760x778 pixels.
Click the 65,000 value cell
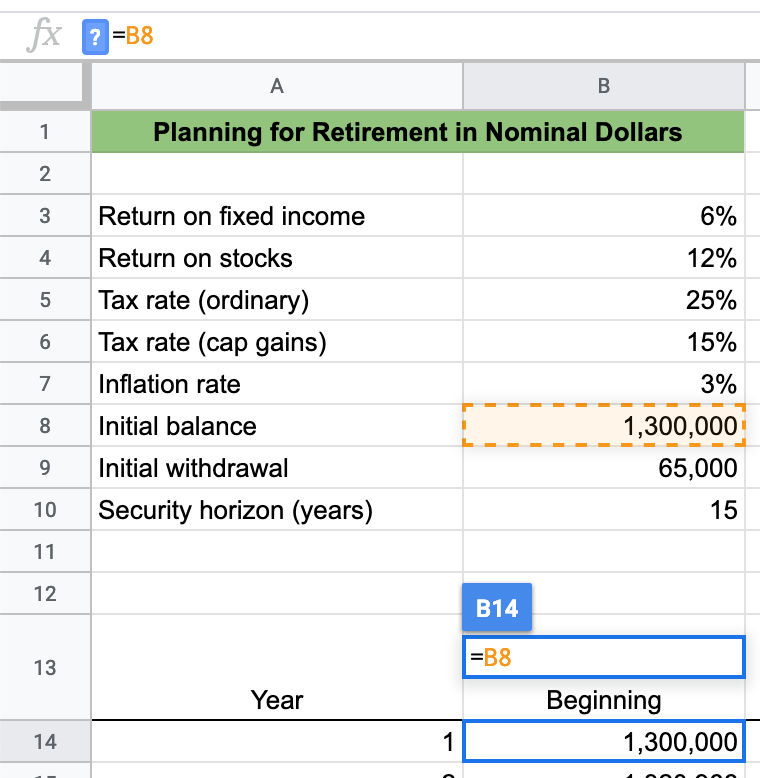[x=604, y=467]
